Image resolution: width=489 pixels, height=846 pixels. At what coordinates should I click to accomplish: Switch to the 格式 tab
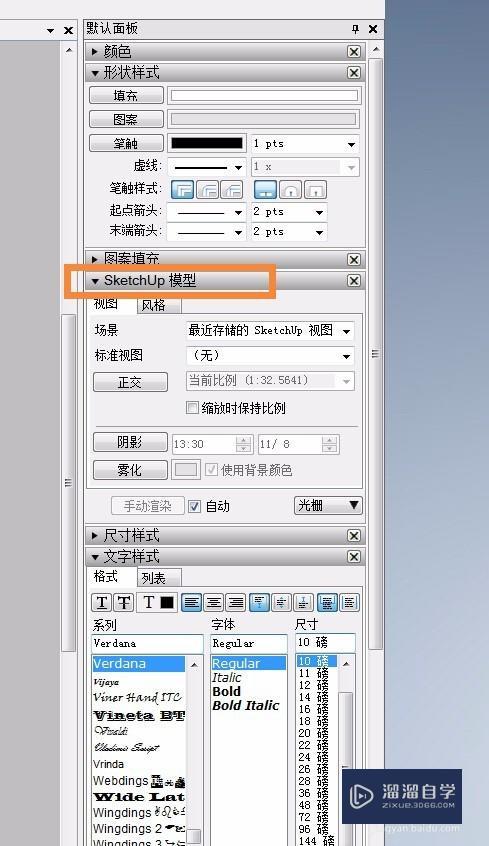tap(106, 576)
